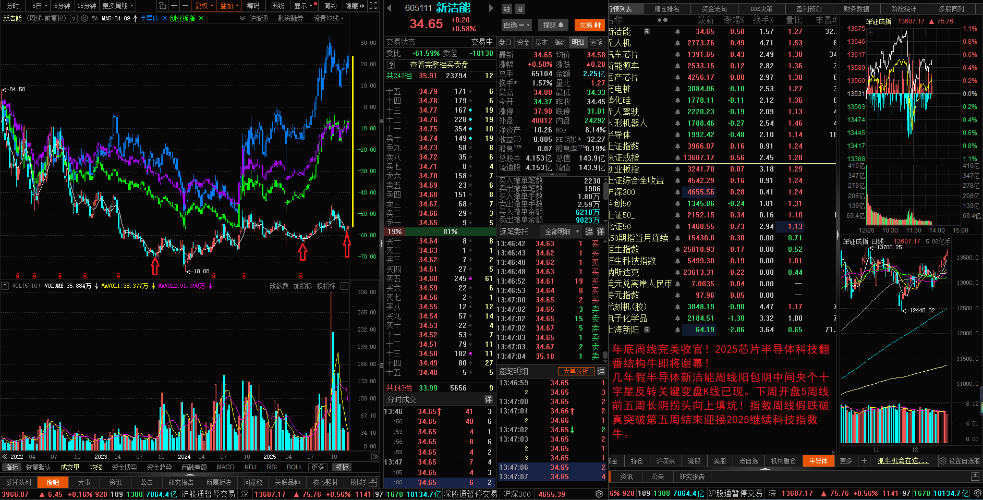The height and width of the screenshot is (500, 983).
Task: Select the KDJ indicator tab
Action: coord(250,467)
